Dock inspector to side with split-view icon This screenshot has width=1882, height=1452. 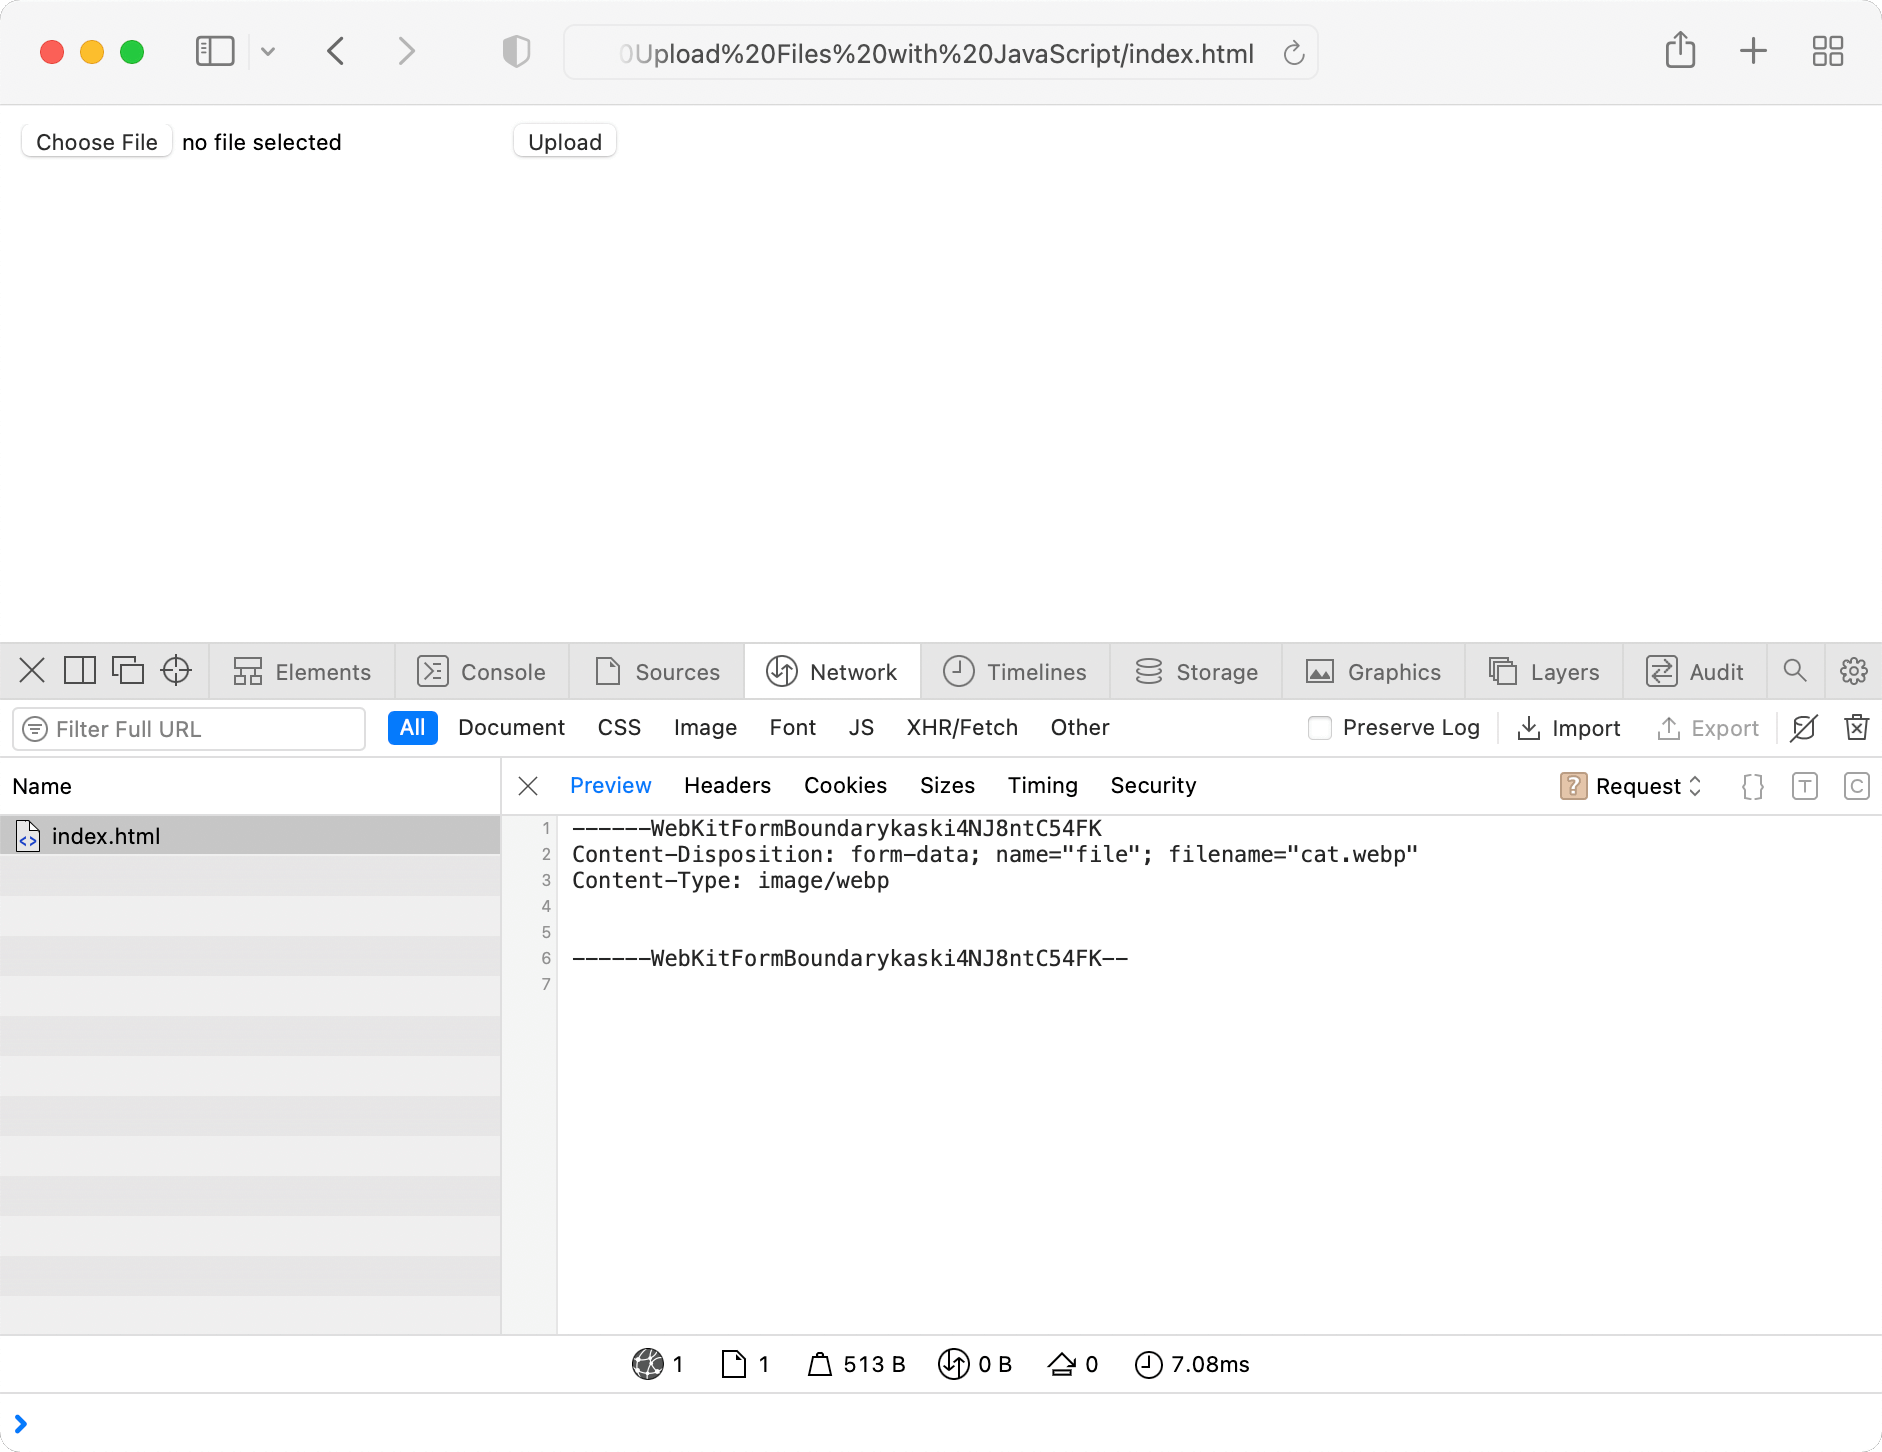coord(80,671)
